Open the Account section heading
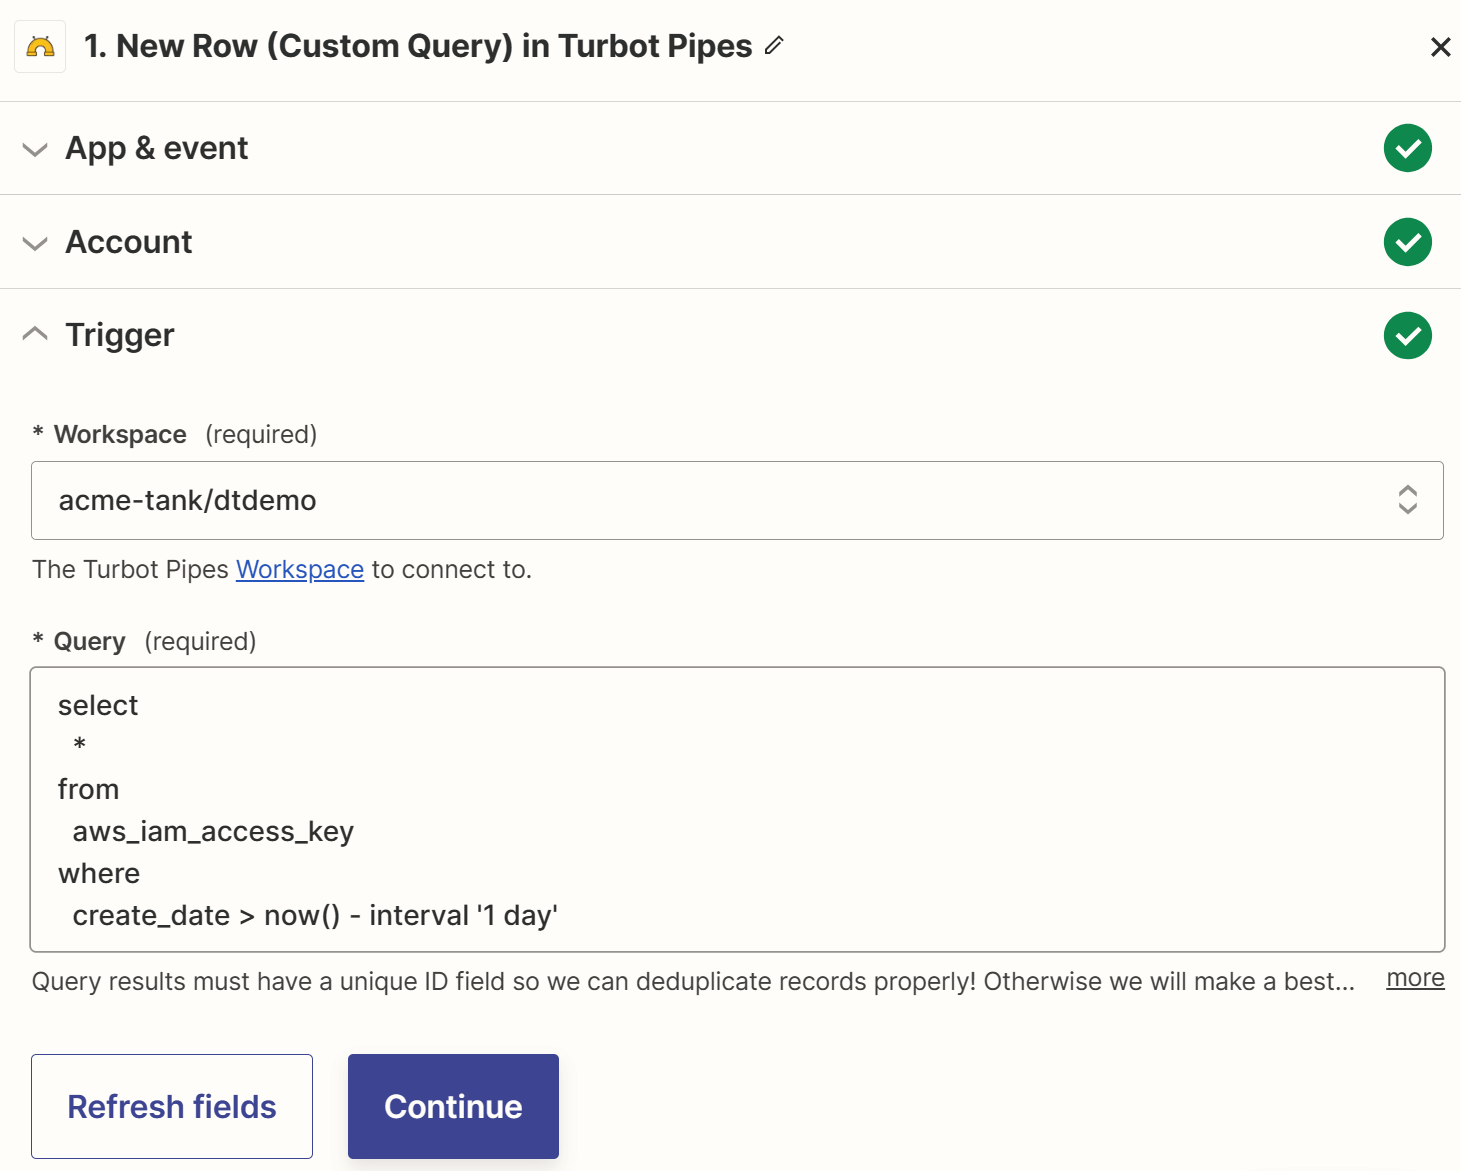The height and width of the screenshot is (1171, 1461). pyautogui.click(x=129, y=242)
